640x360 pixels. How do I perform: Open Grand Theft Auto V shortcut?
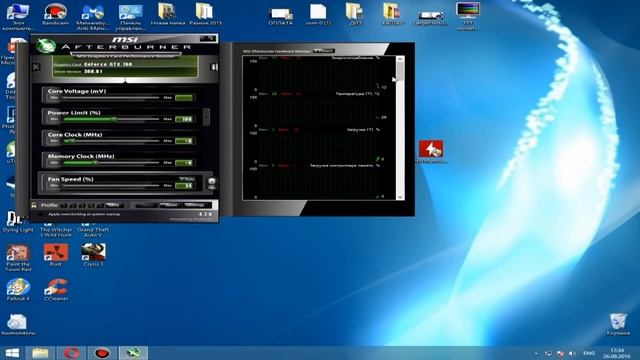(x=93, y=231)
